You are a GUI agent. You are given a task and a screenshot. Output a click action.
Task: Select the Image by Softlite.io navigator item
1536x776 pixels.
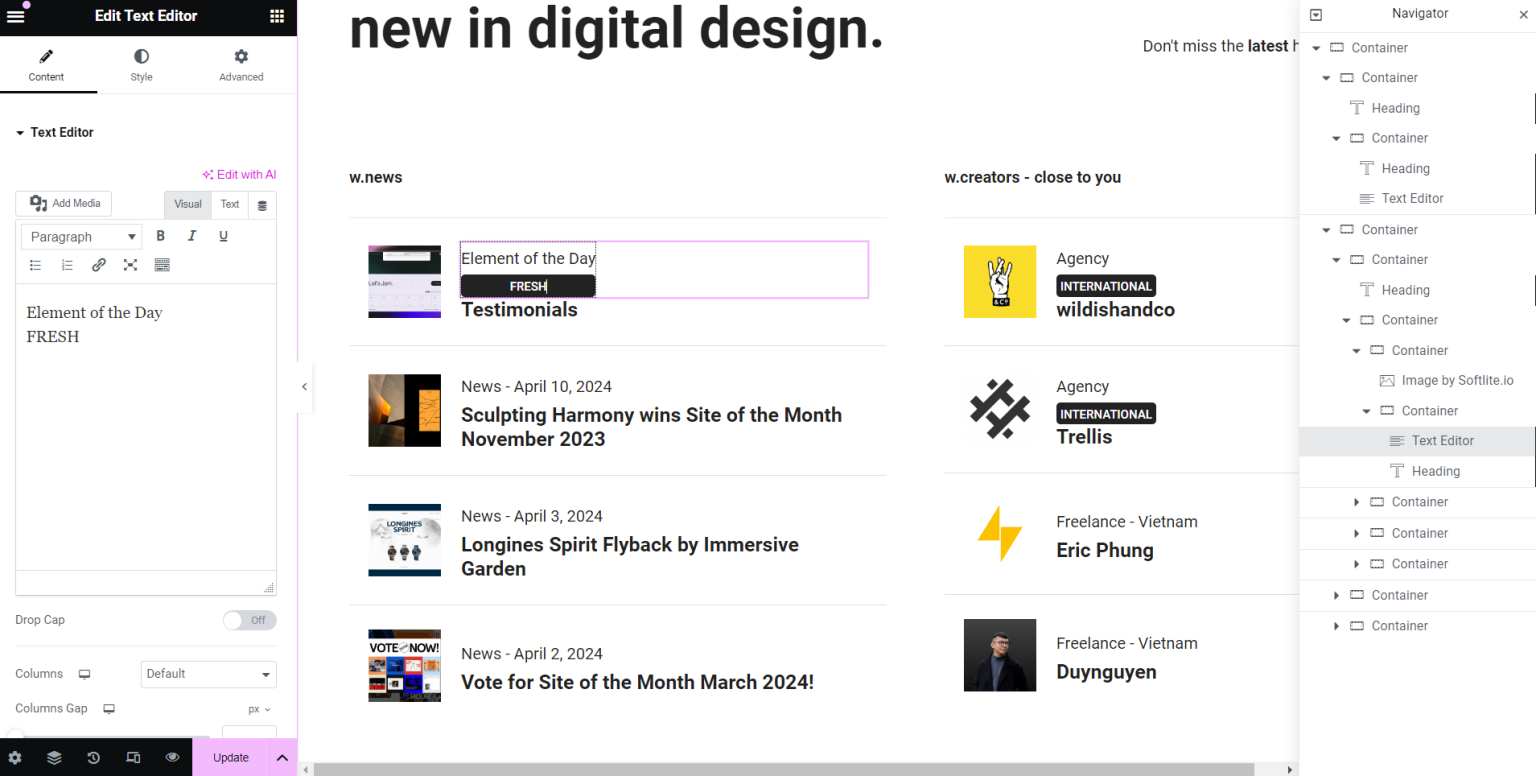click(1457, 380)
